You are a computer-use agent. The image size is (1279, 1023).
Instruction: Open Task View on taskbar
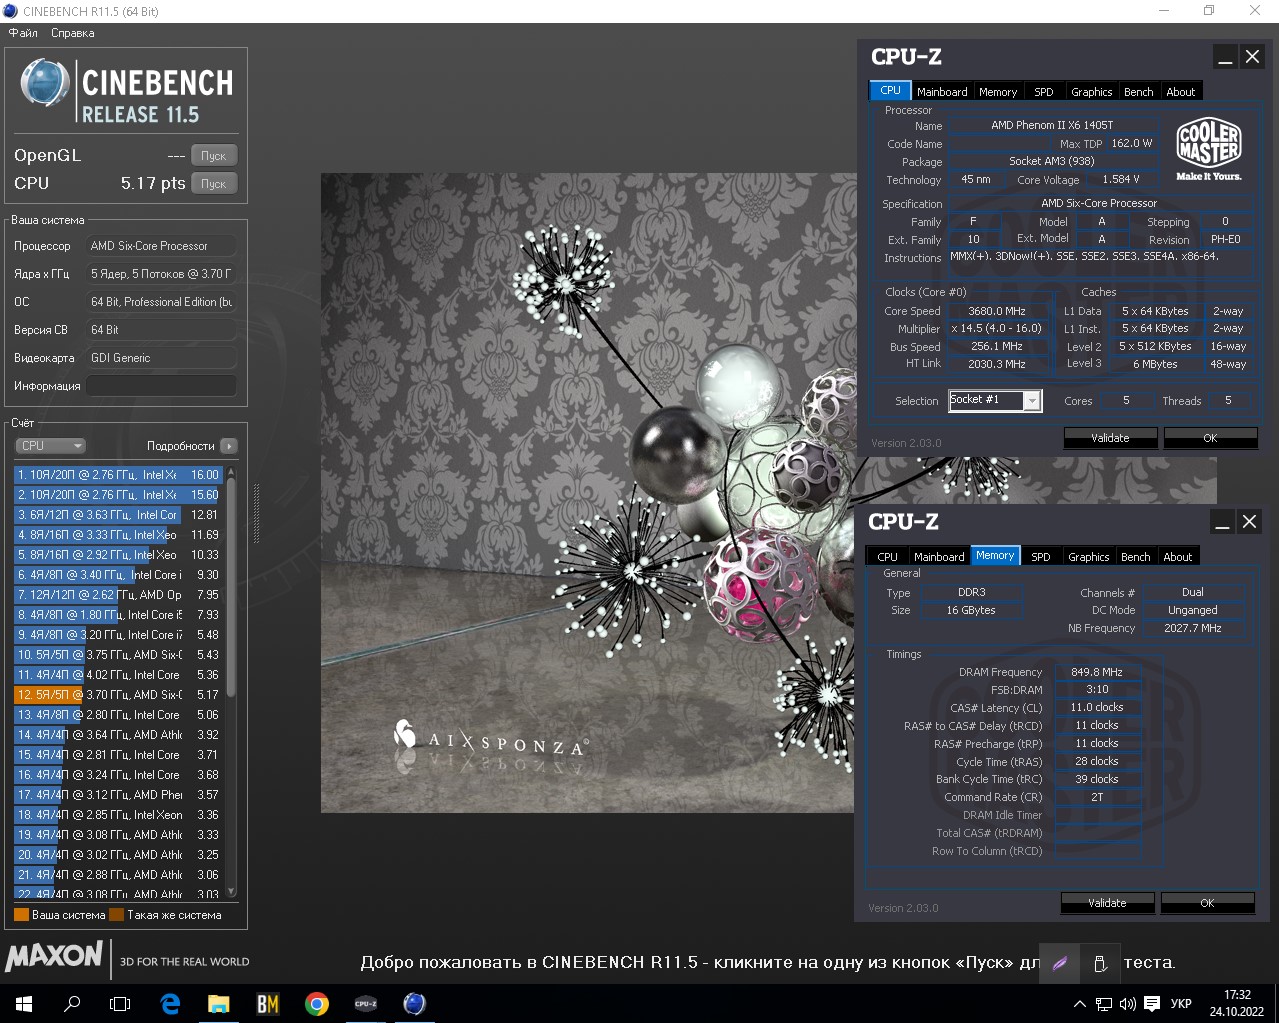pos(120,1003)
